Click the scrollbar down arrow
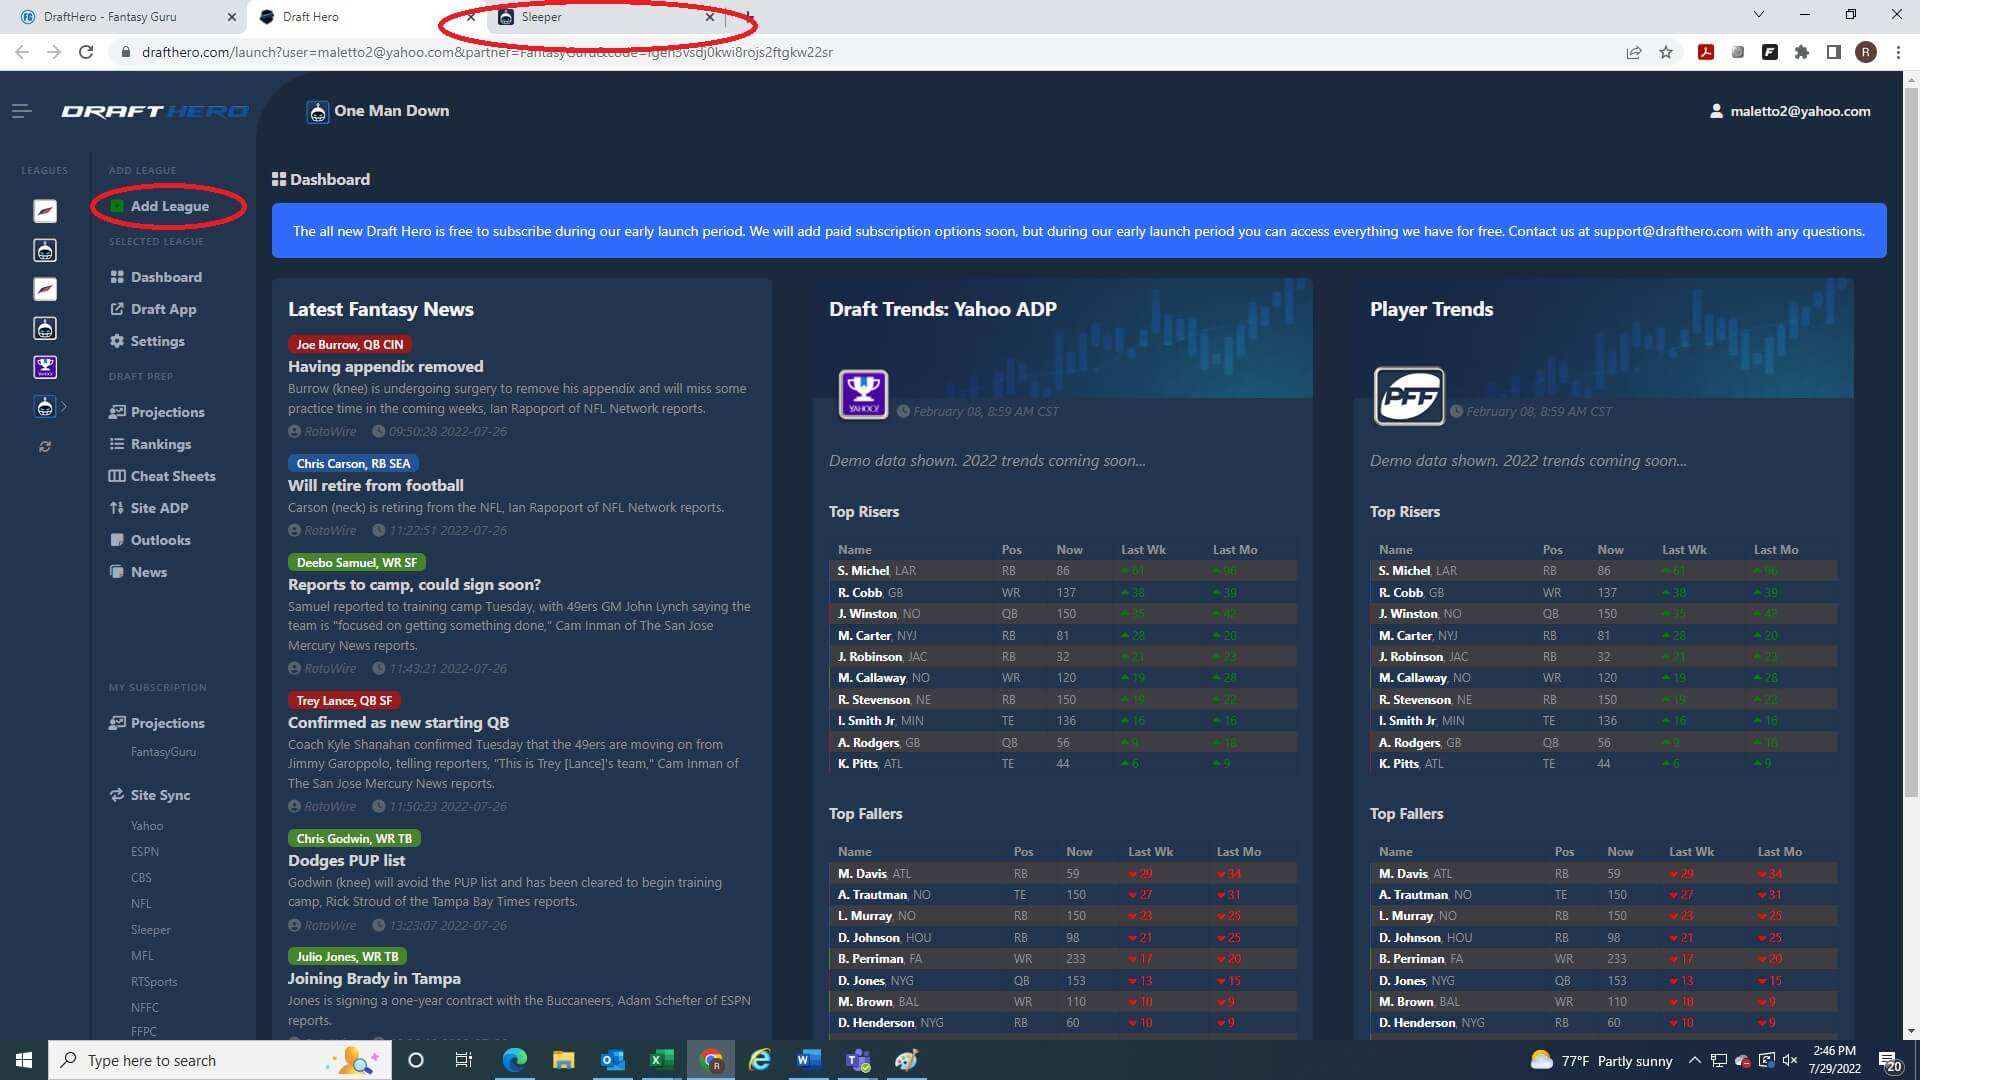Viewport: 1995px width, 1080px height. (x=1911, y=1031)
